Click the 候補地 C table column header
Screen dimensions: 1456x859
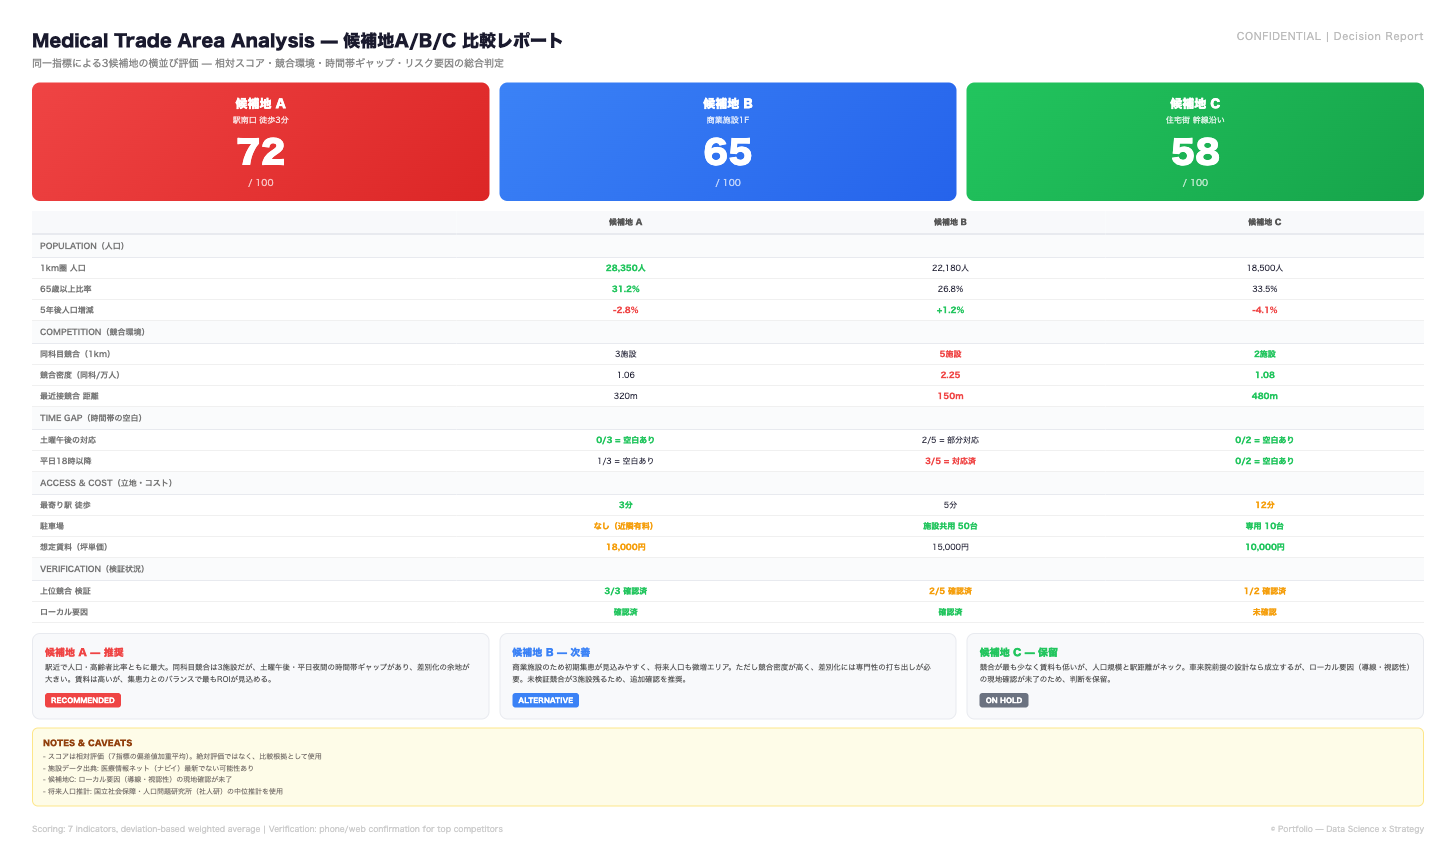[x=1264, y=222]
